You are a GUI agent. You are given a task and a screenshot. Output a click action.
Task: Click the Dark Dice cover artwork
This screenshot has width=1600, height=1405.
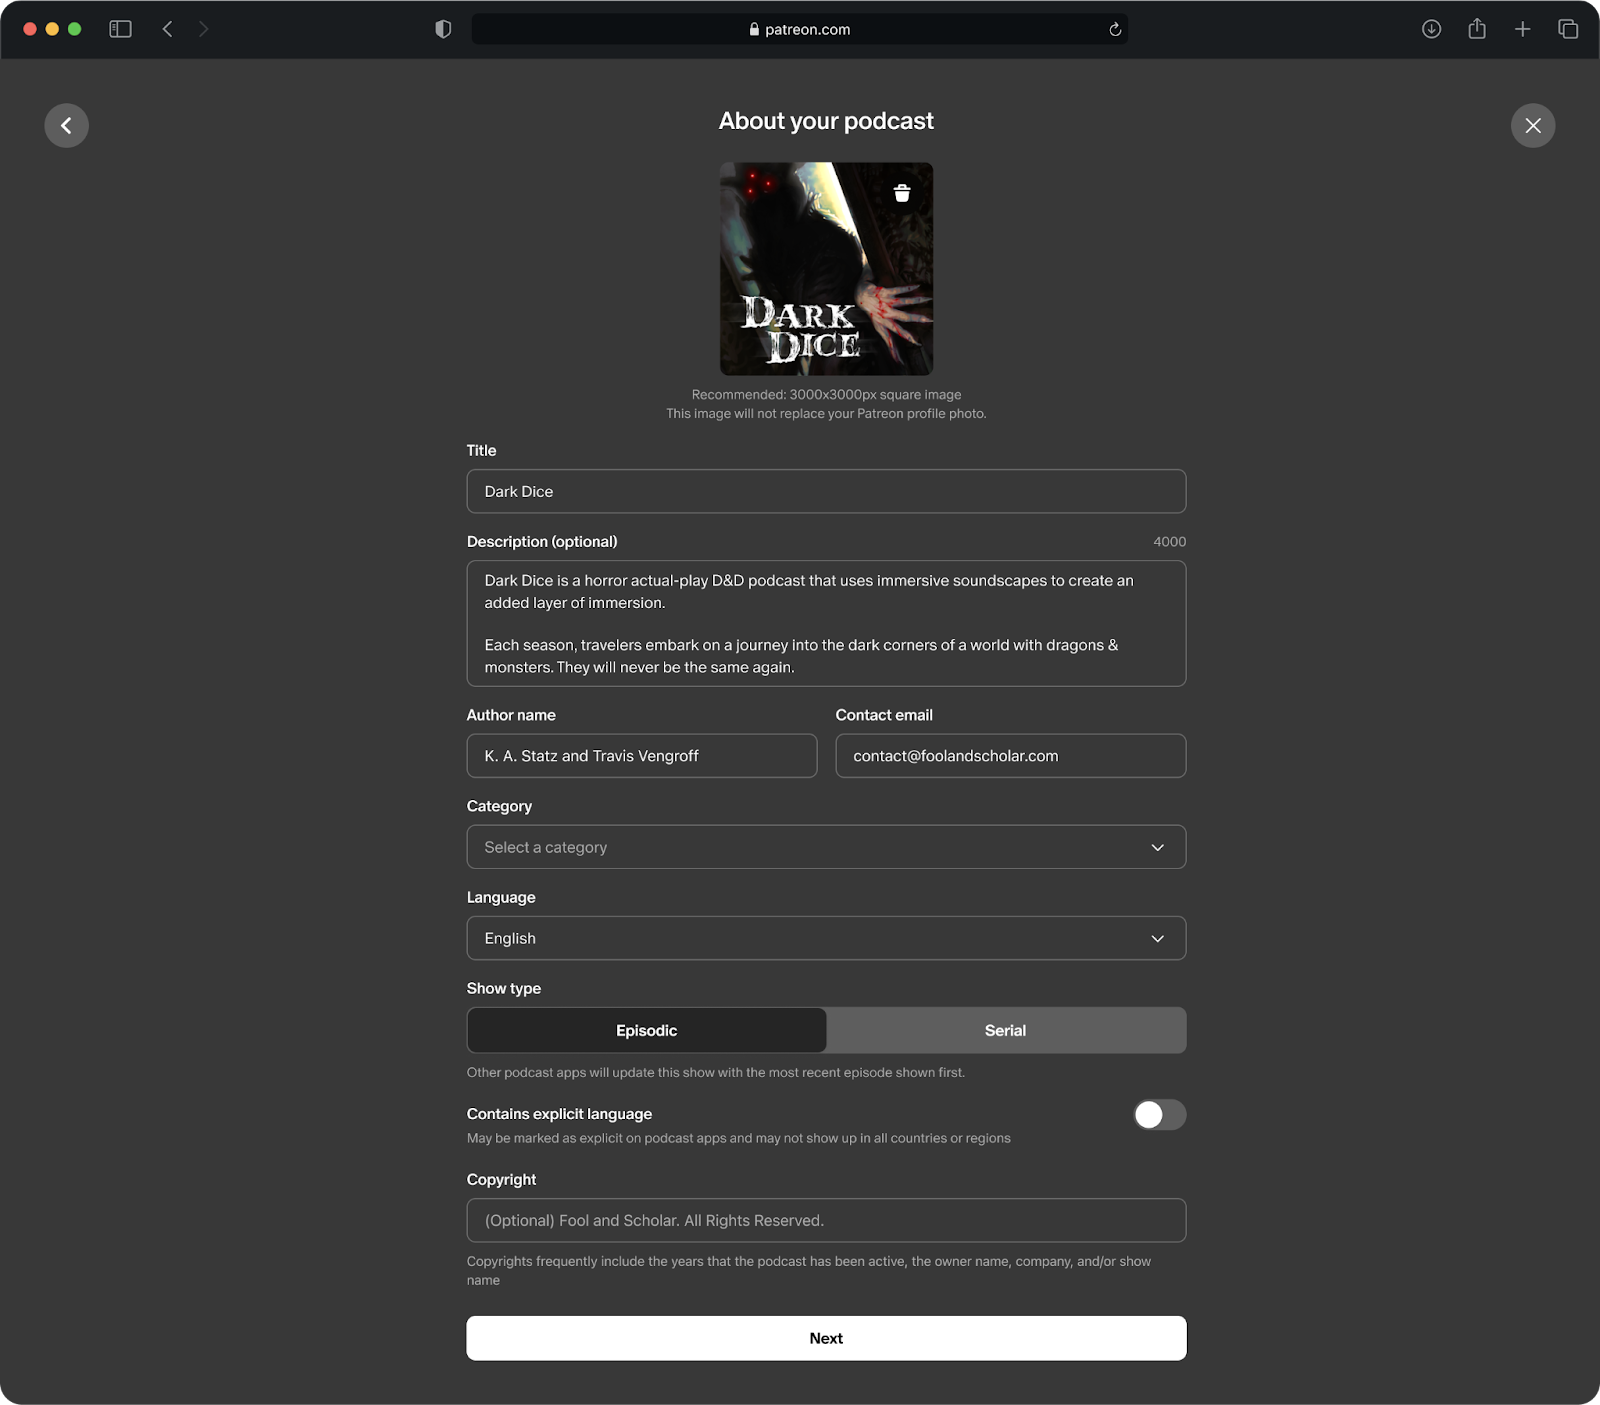(826, 269)
